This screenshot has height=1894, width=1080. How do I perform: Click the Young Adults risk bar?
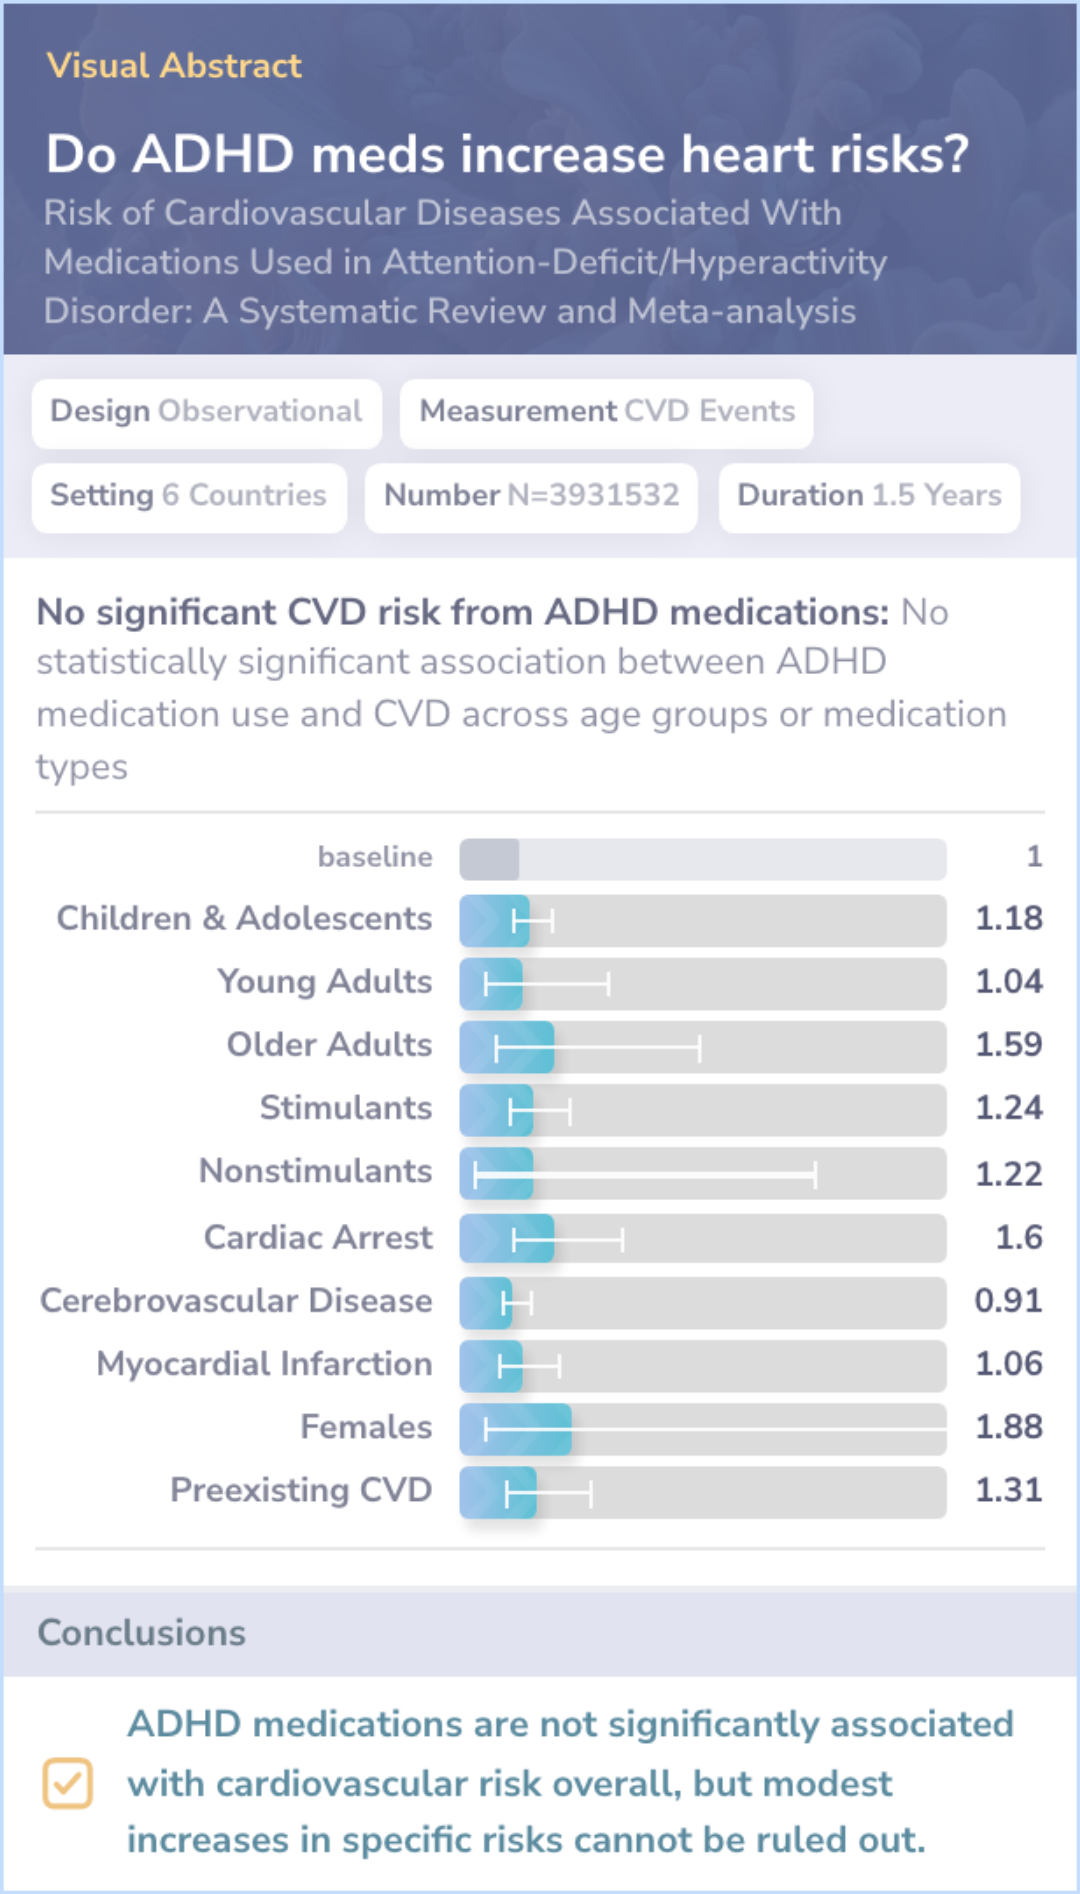702,983
